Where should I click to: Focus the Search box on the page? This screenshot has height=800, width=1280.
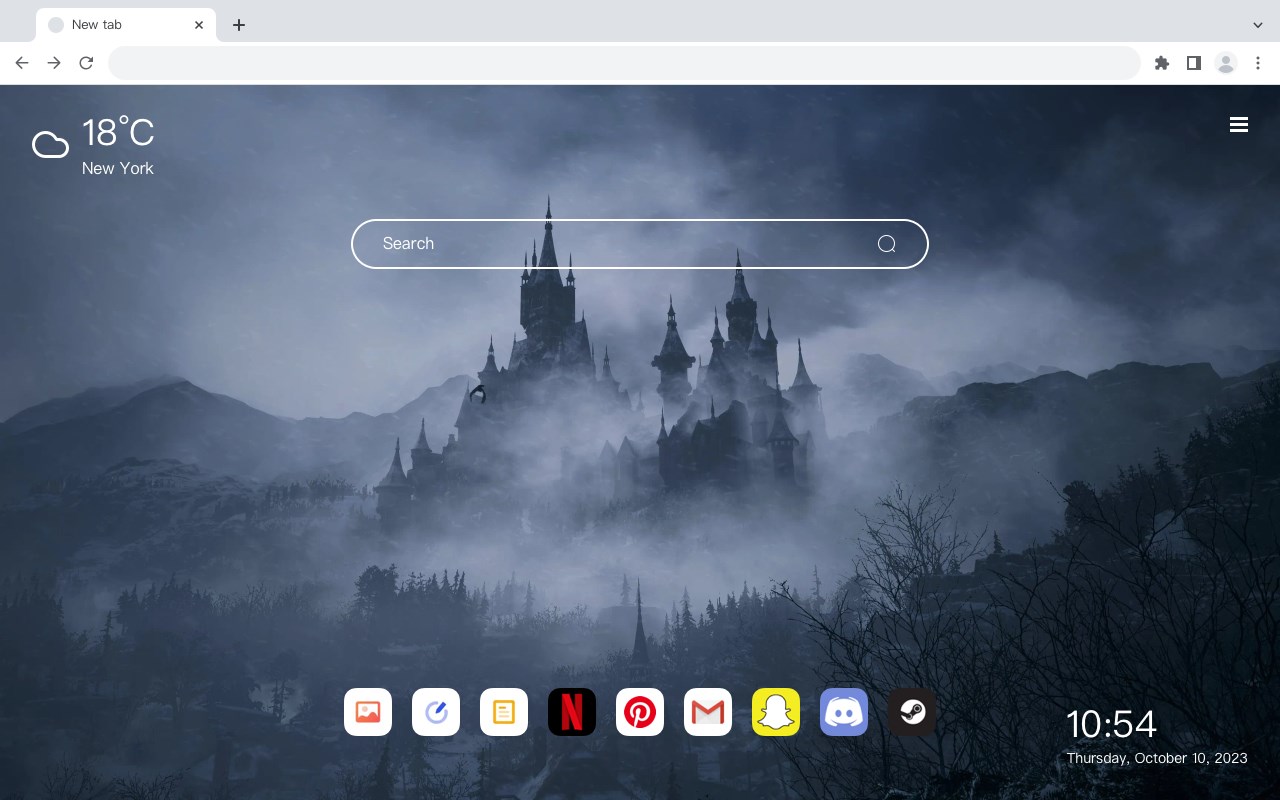[x=640, y=244]
